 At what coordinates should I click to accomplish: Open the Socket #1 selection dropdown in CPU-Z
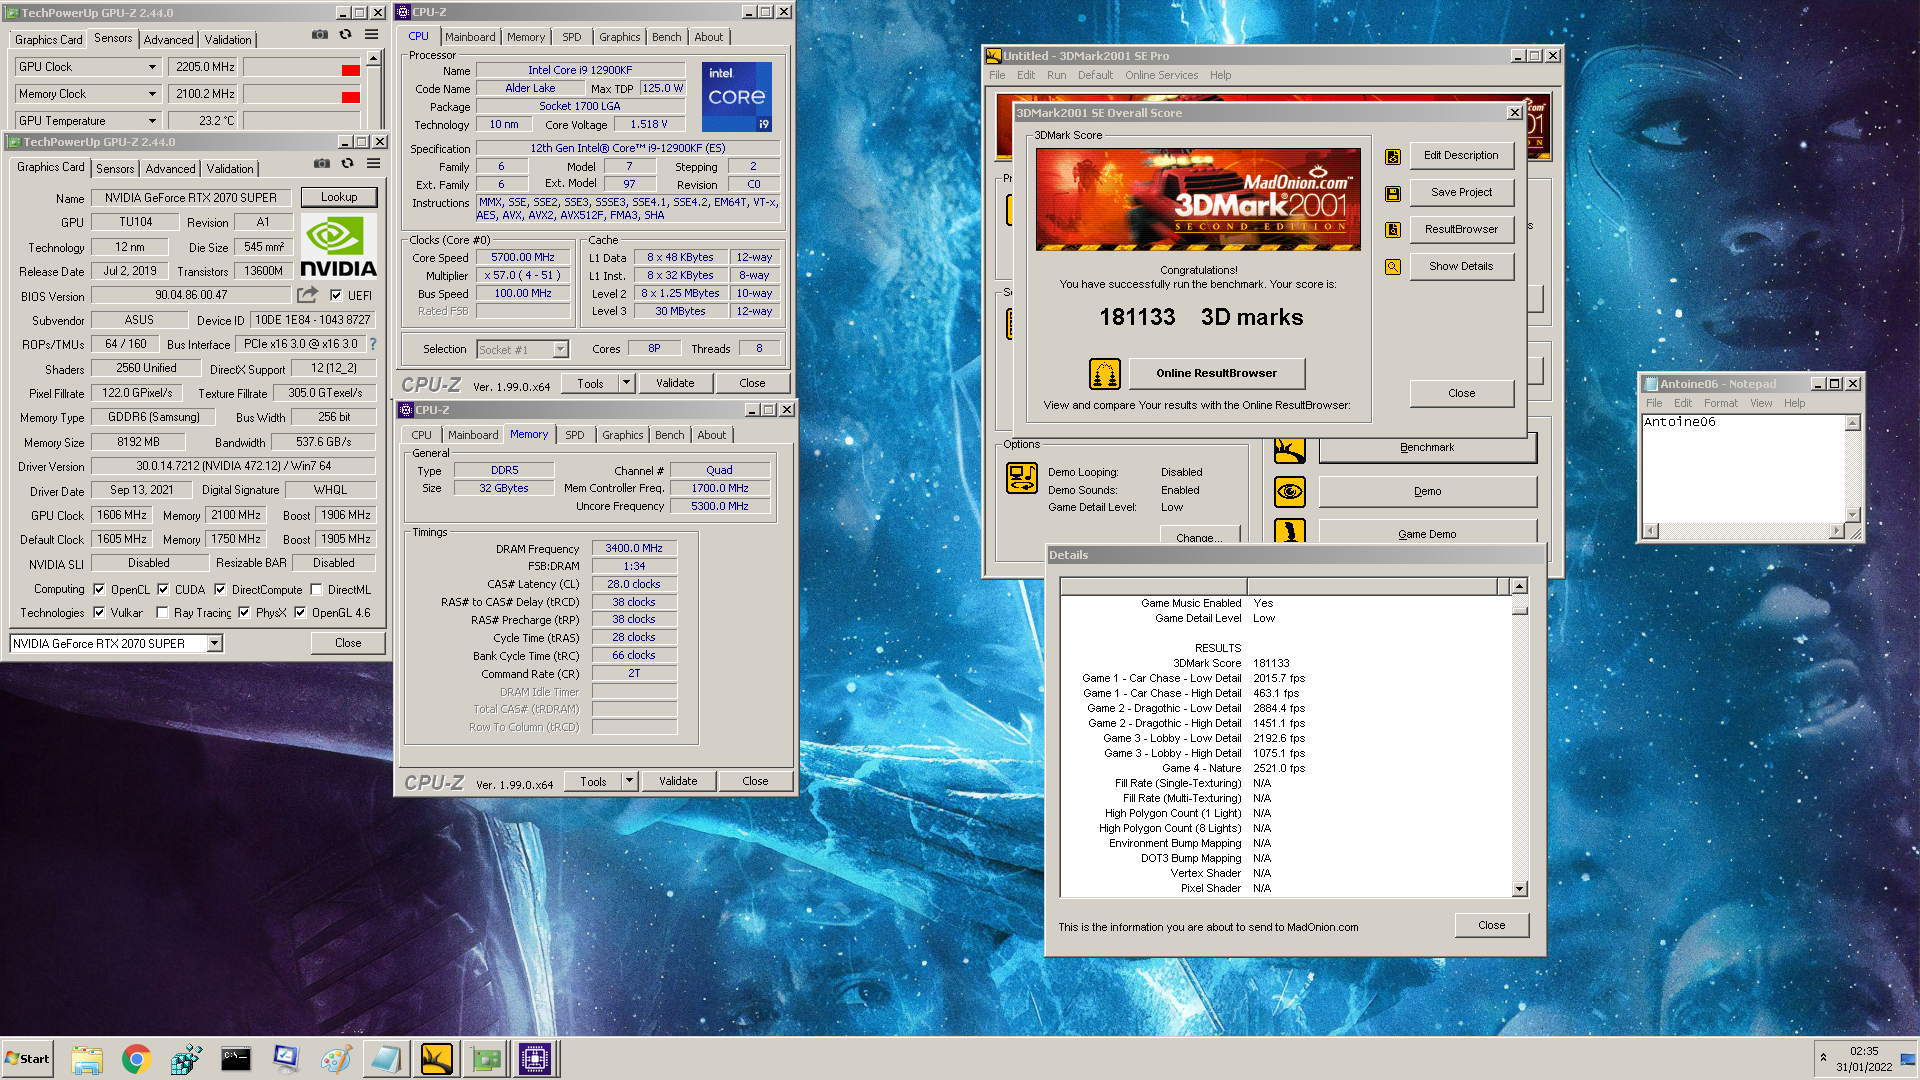[560, 349]
